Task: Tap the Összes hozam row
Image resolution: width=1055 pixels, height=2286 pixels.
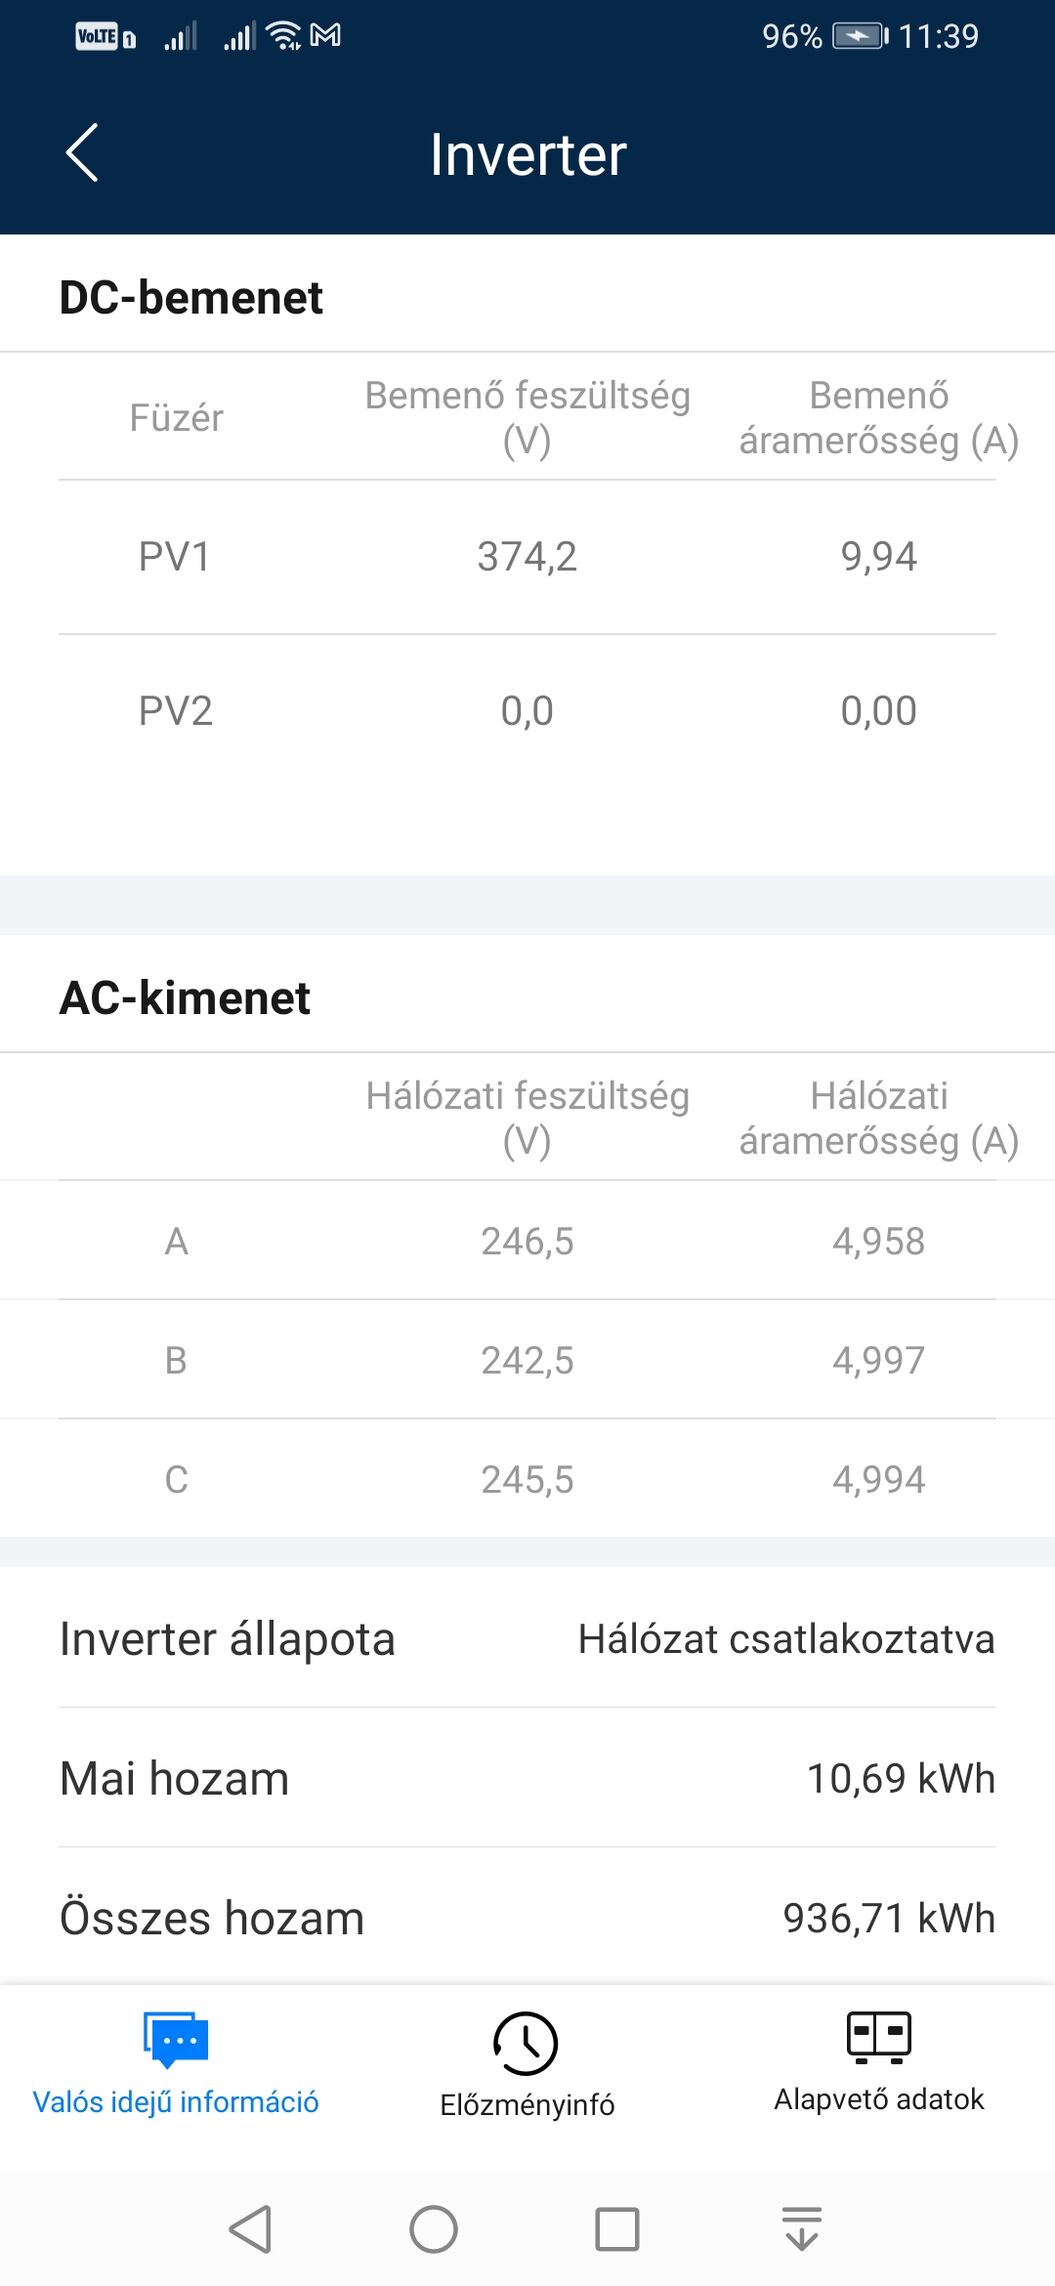Action: tap(527, 1918)
